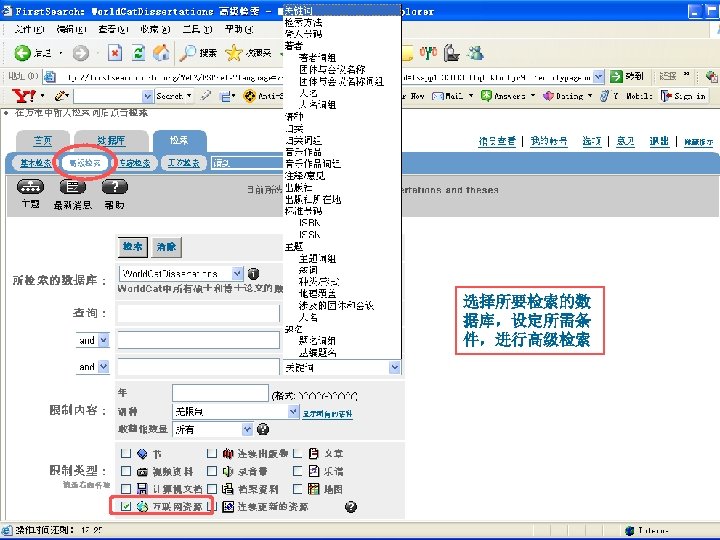This screenshot has width=720, height=540.
Task: Open the 编辑 Edit menu
Action: click(71, 29)
